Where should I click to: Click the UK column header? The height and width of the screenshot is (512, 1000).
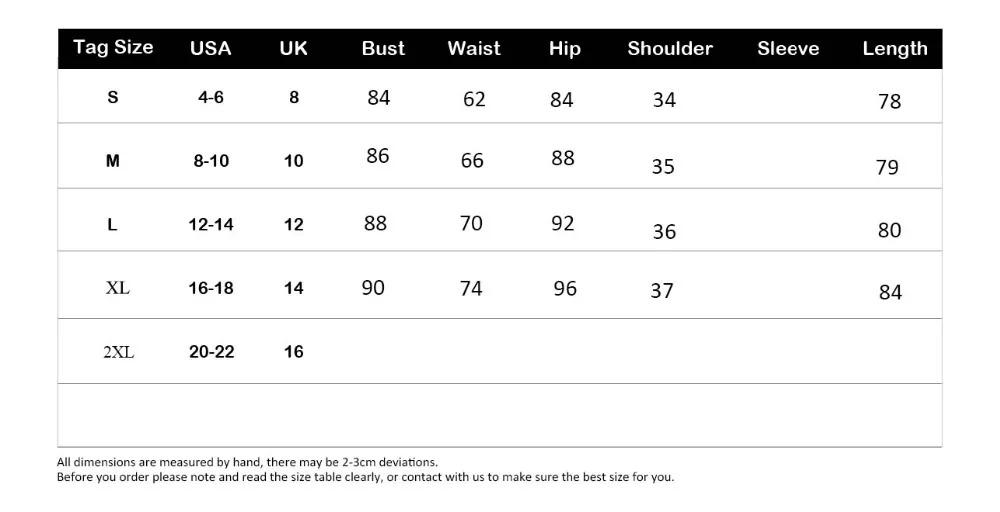[293, 48]
